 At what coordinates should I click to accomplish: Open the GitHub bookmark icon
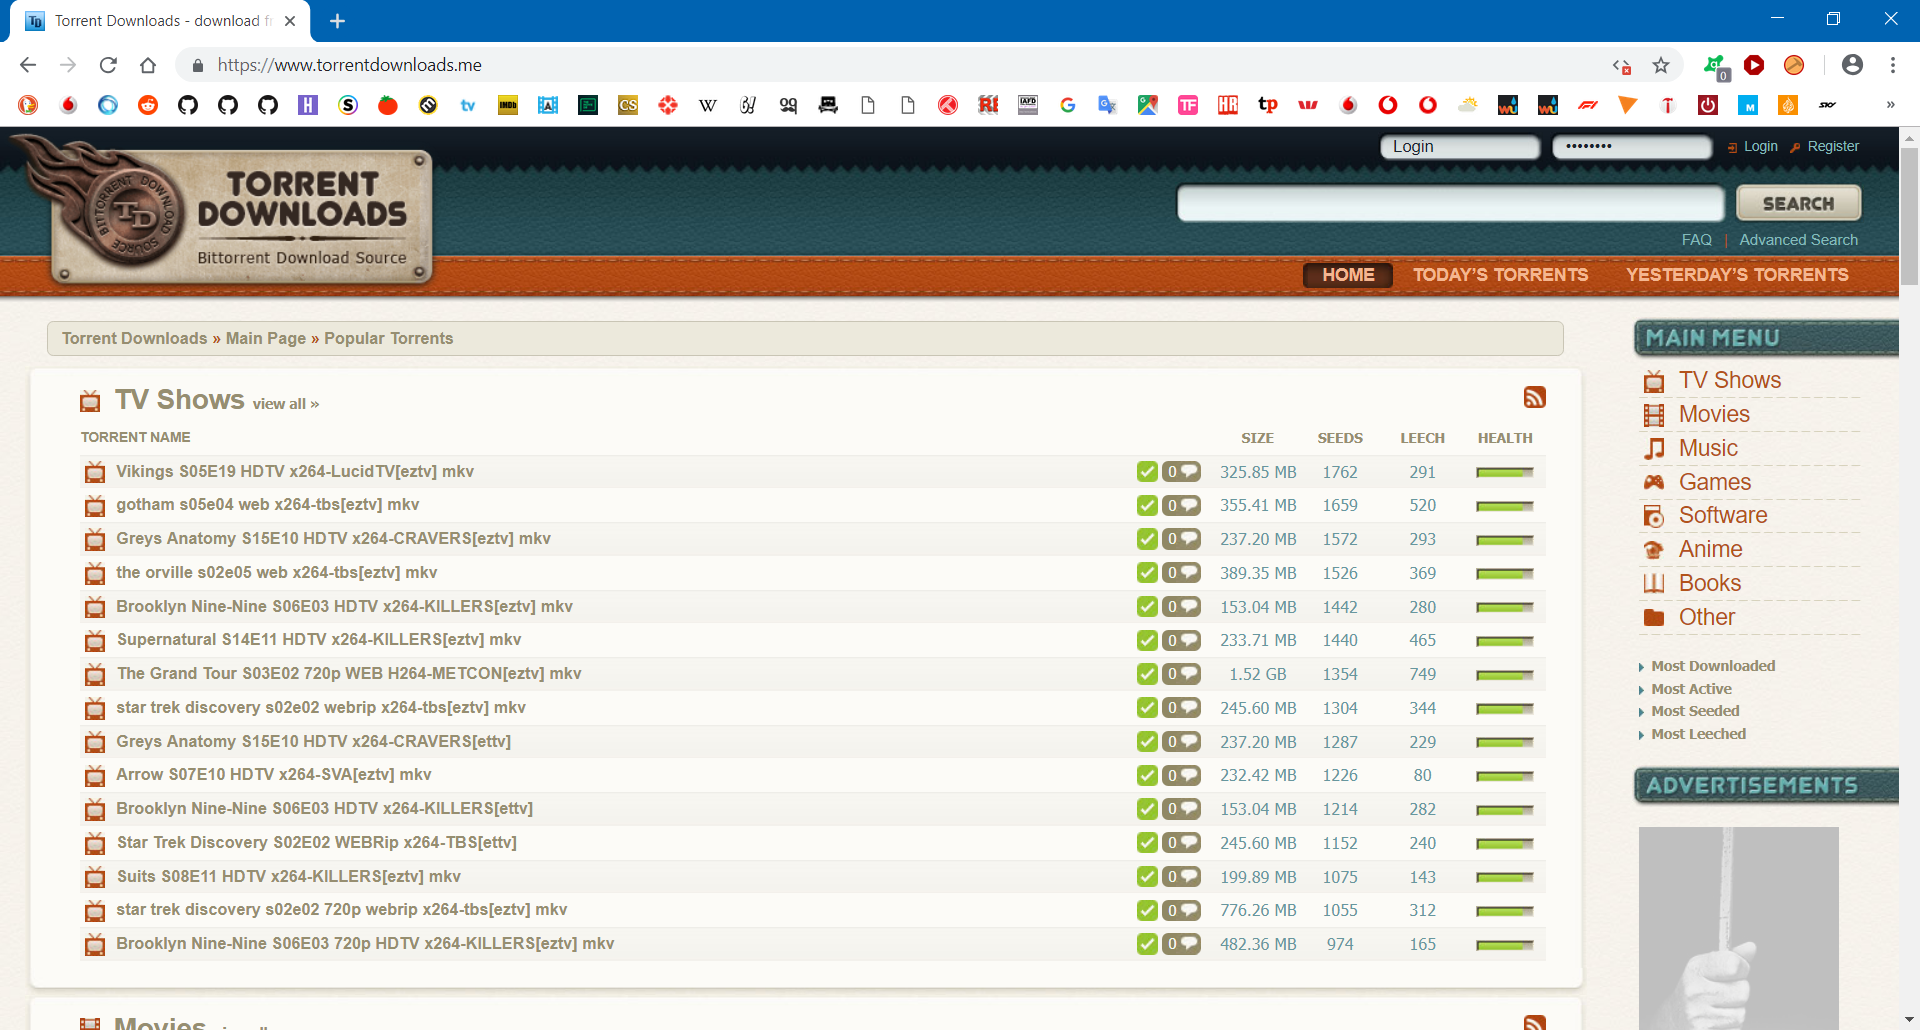187,105
